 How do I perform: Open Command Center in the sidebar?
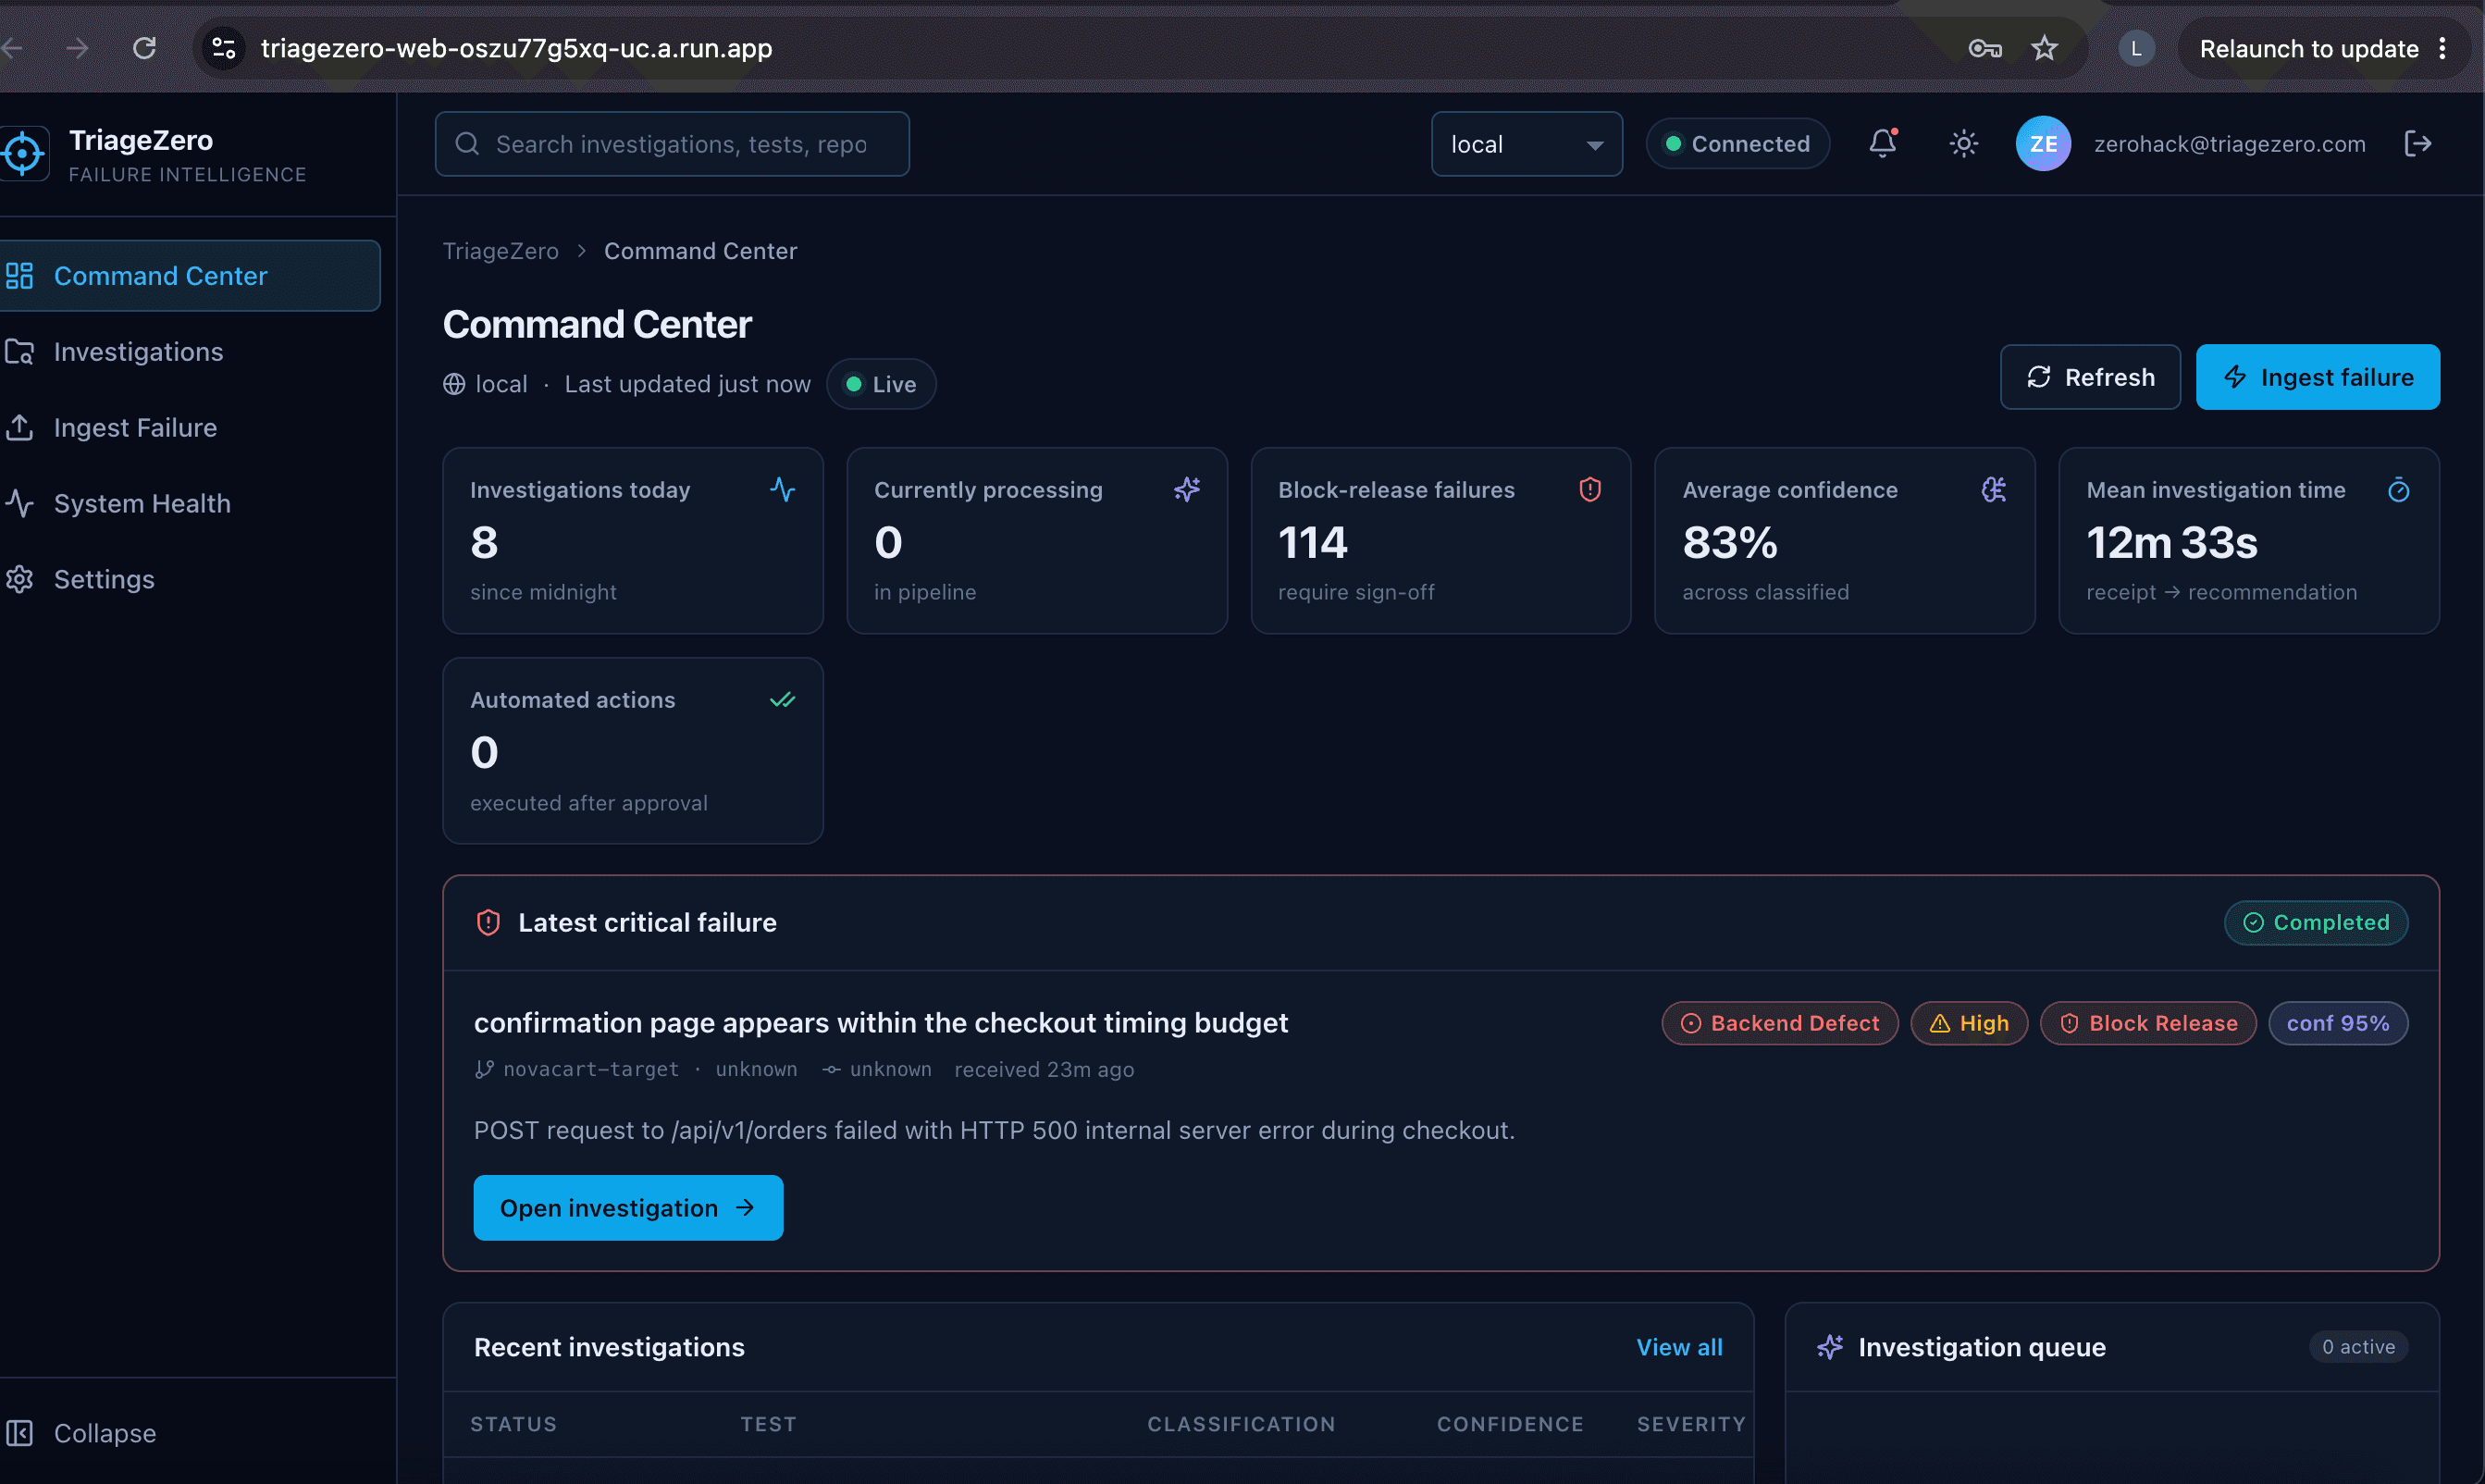(190, 275)
